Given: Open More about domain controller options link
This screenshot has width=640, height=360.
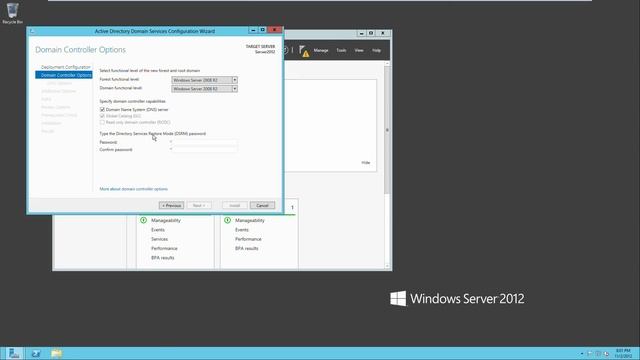Looking at the screenshot, I should coord(133,189).
